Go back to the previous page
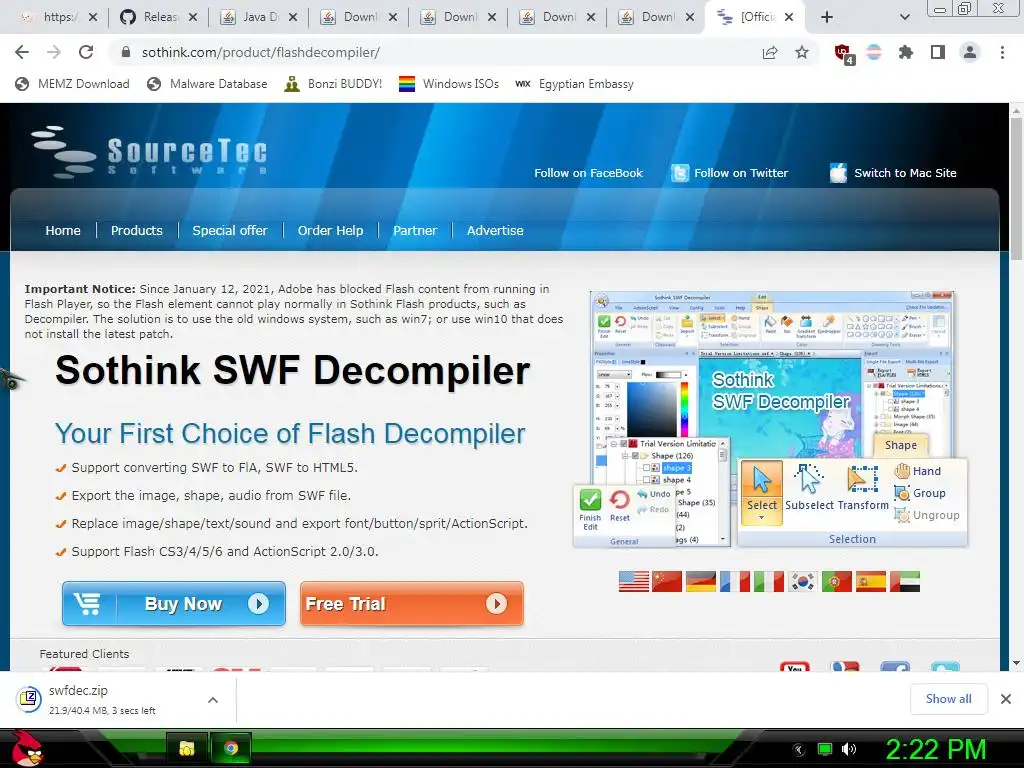 coord(22,52)
